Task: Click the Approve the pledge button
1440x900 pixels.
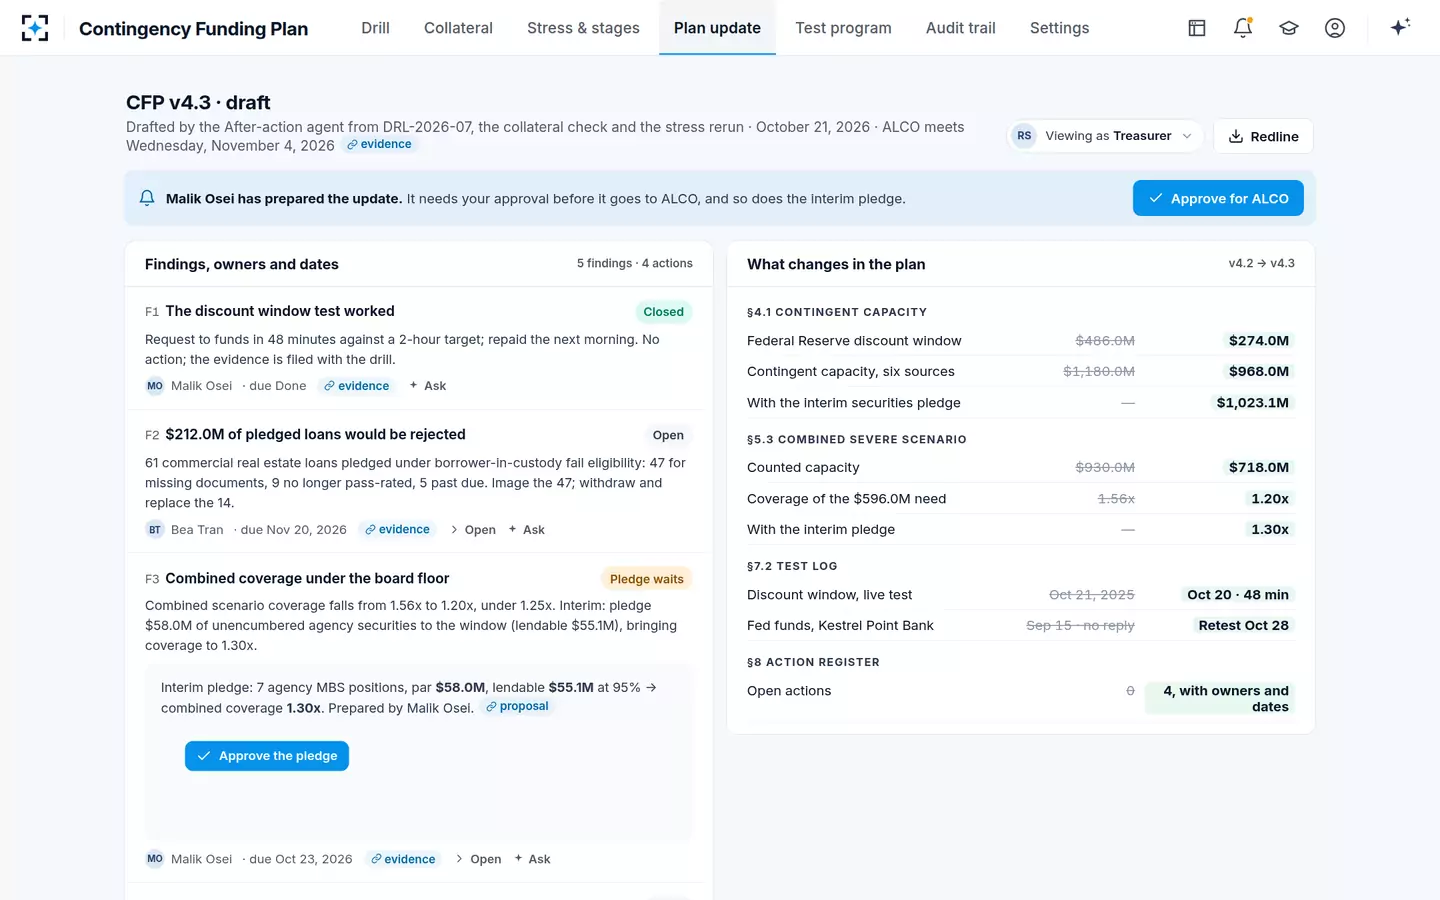Action: coord(267,756)
